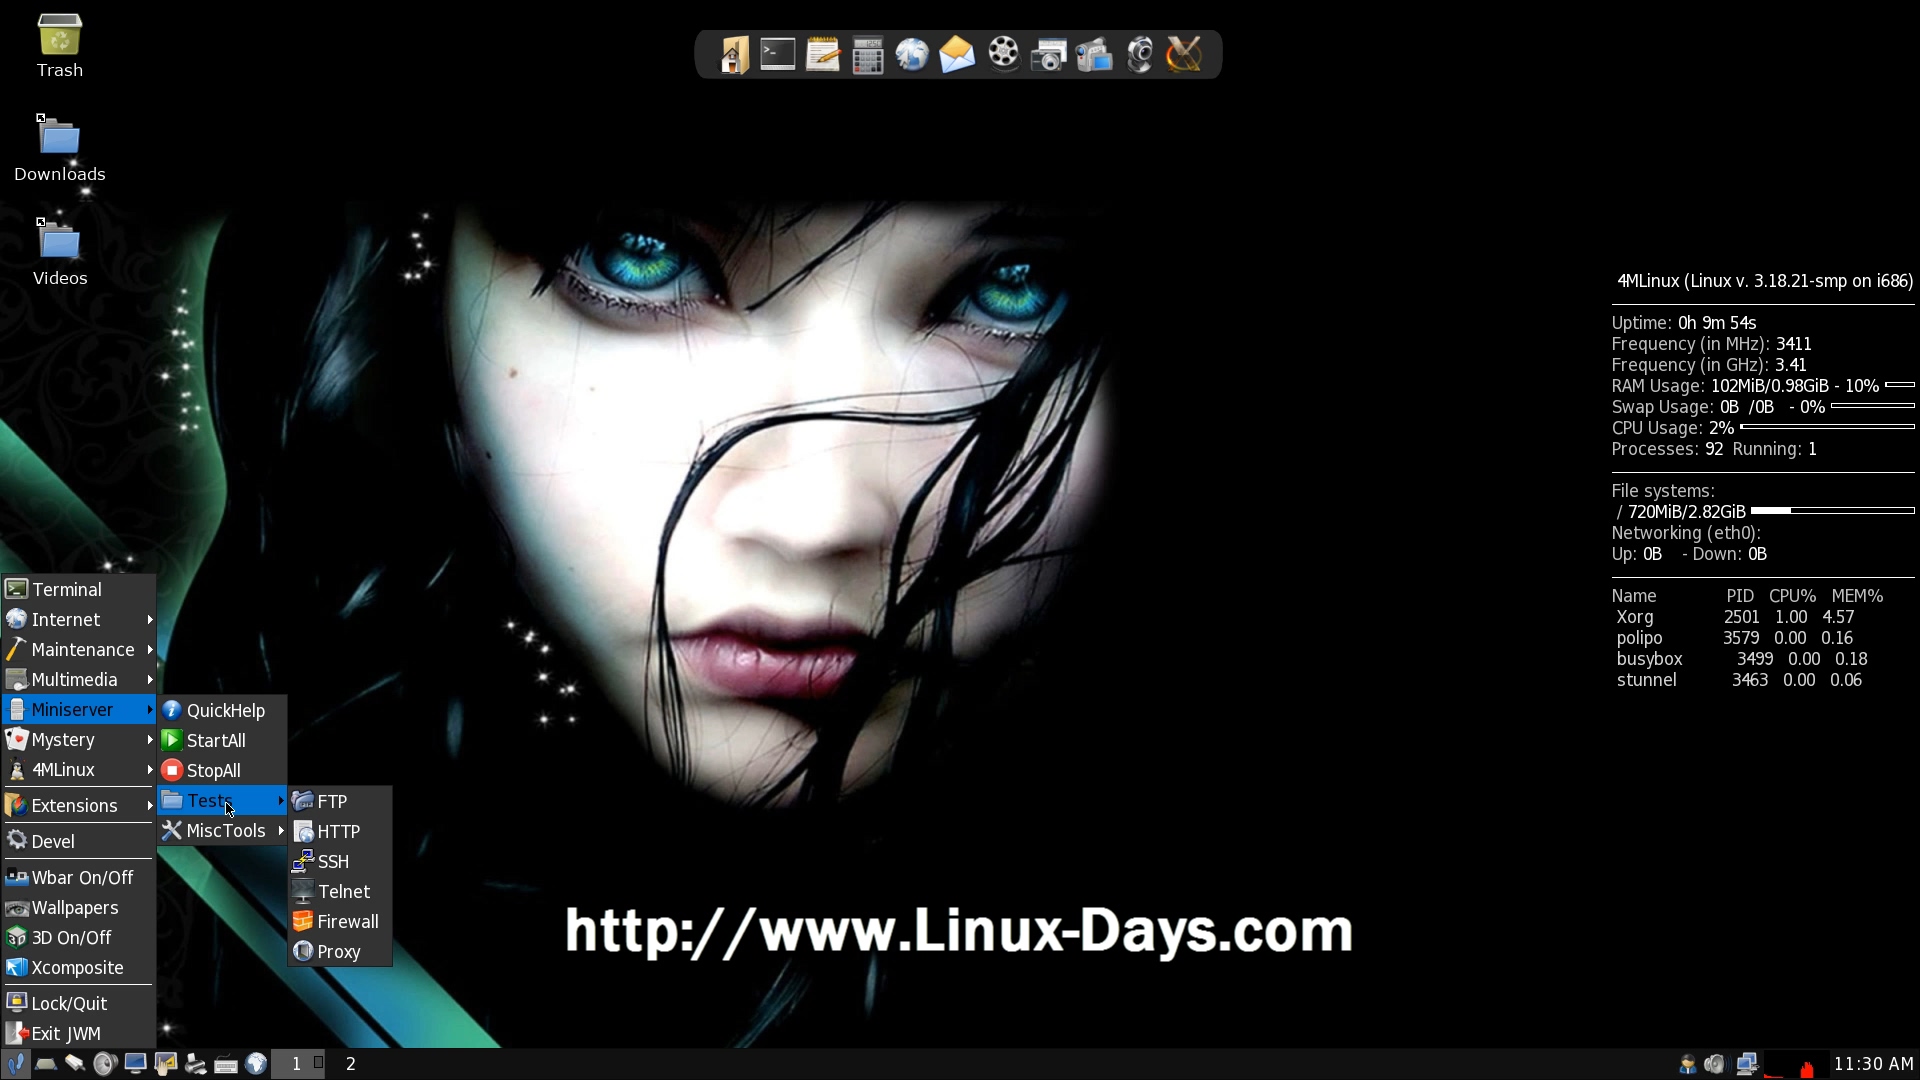Open the home folder icon in Wbar dock

(x=734, y=55)
